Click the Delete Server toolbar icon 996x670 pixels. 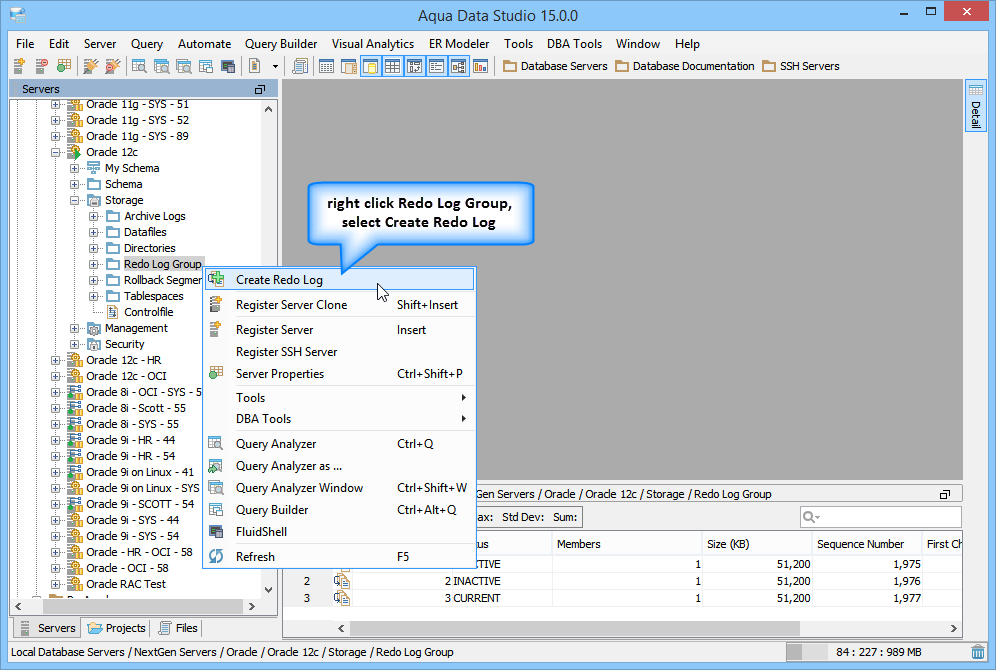41,65
